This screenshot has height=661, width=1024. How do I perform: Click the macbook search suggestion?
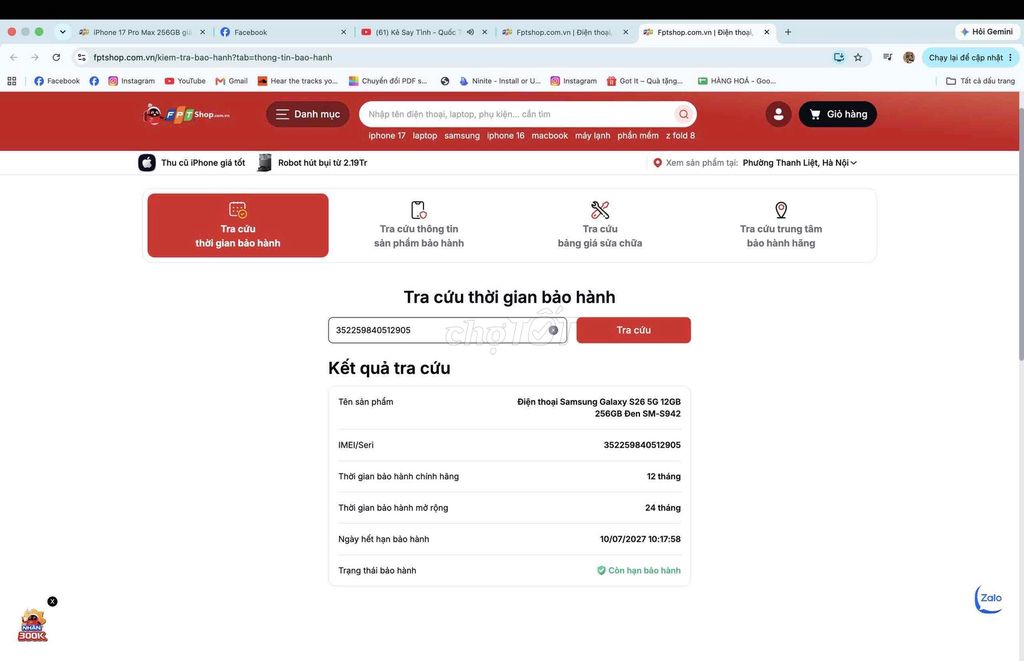pos(549,136)
